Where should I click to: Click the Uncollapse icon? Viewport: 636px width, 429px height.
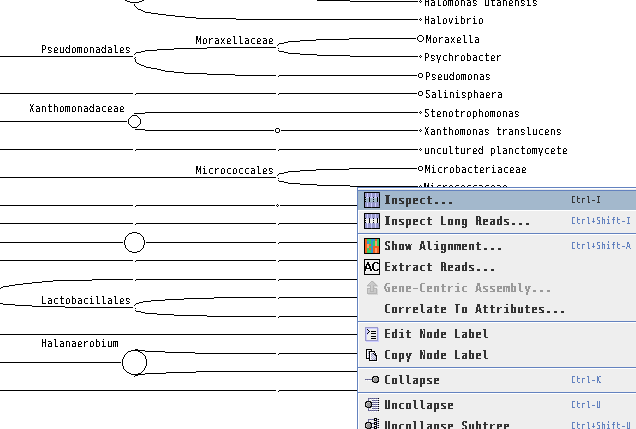372,405
